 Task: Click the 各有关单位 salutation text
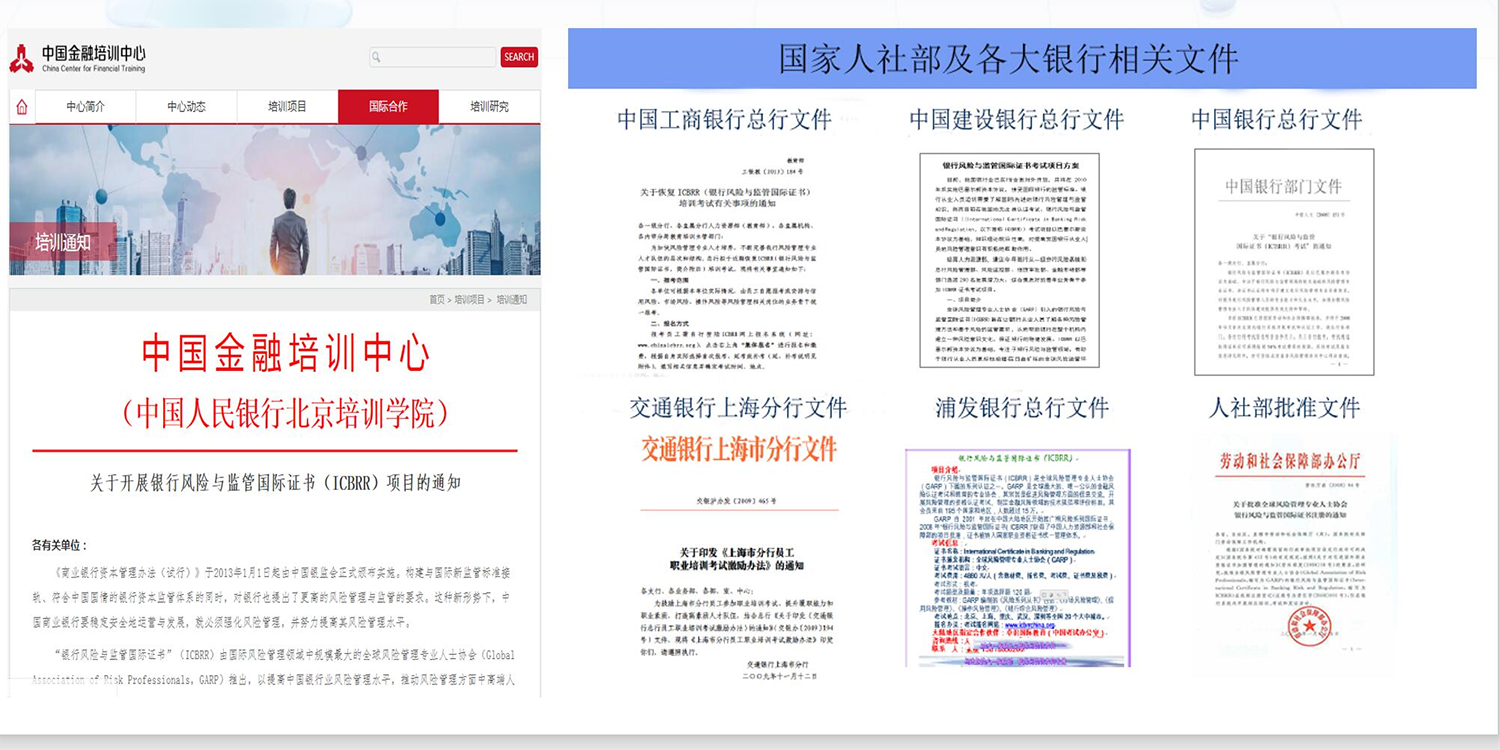(x=59, y=545)
